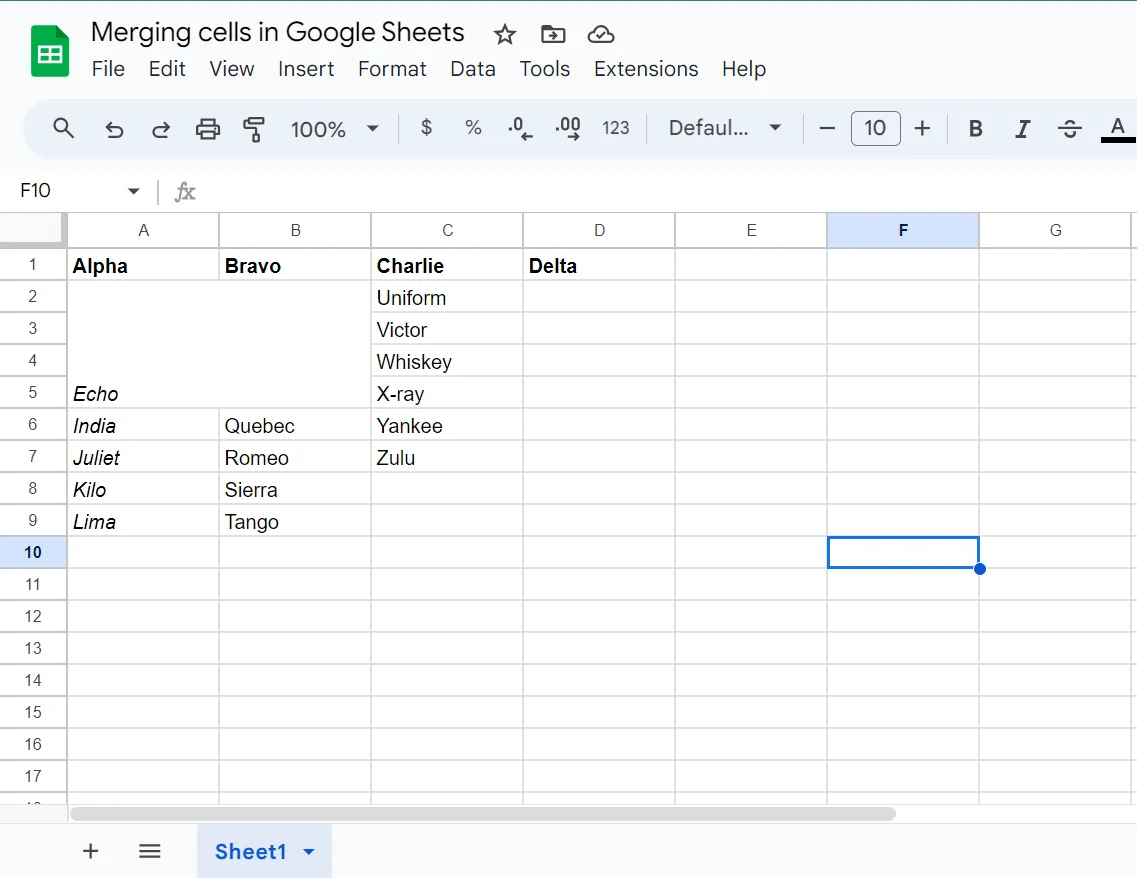Toggle bold formatting
This screenshot has height=878, width=1137.
tap(976, 129)
